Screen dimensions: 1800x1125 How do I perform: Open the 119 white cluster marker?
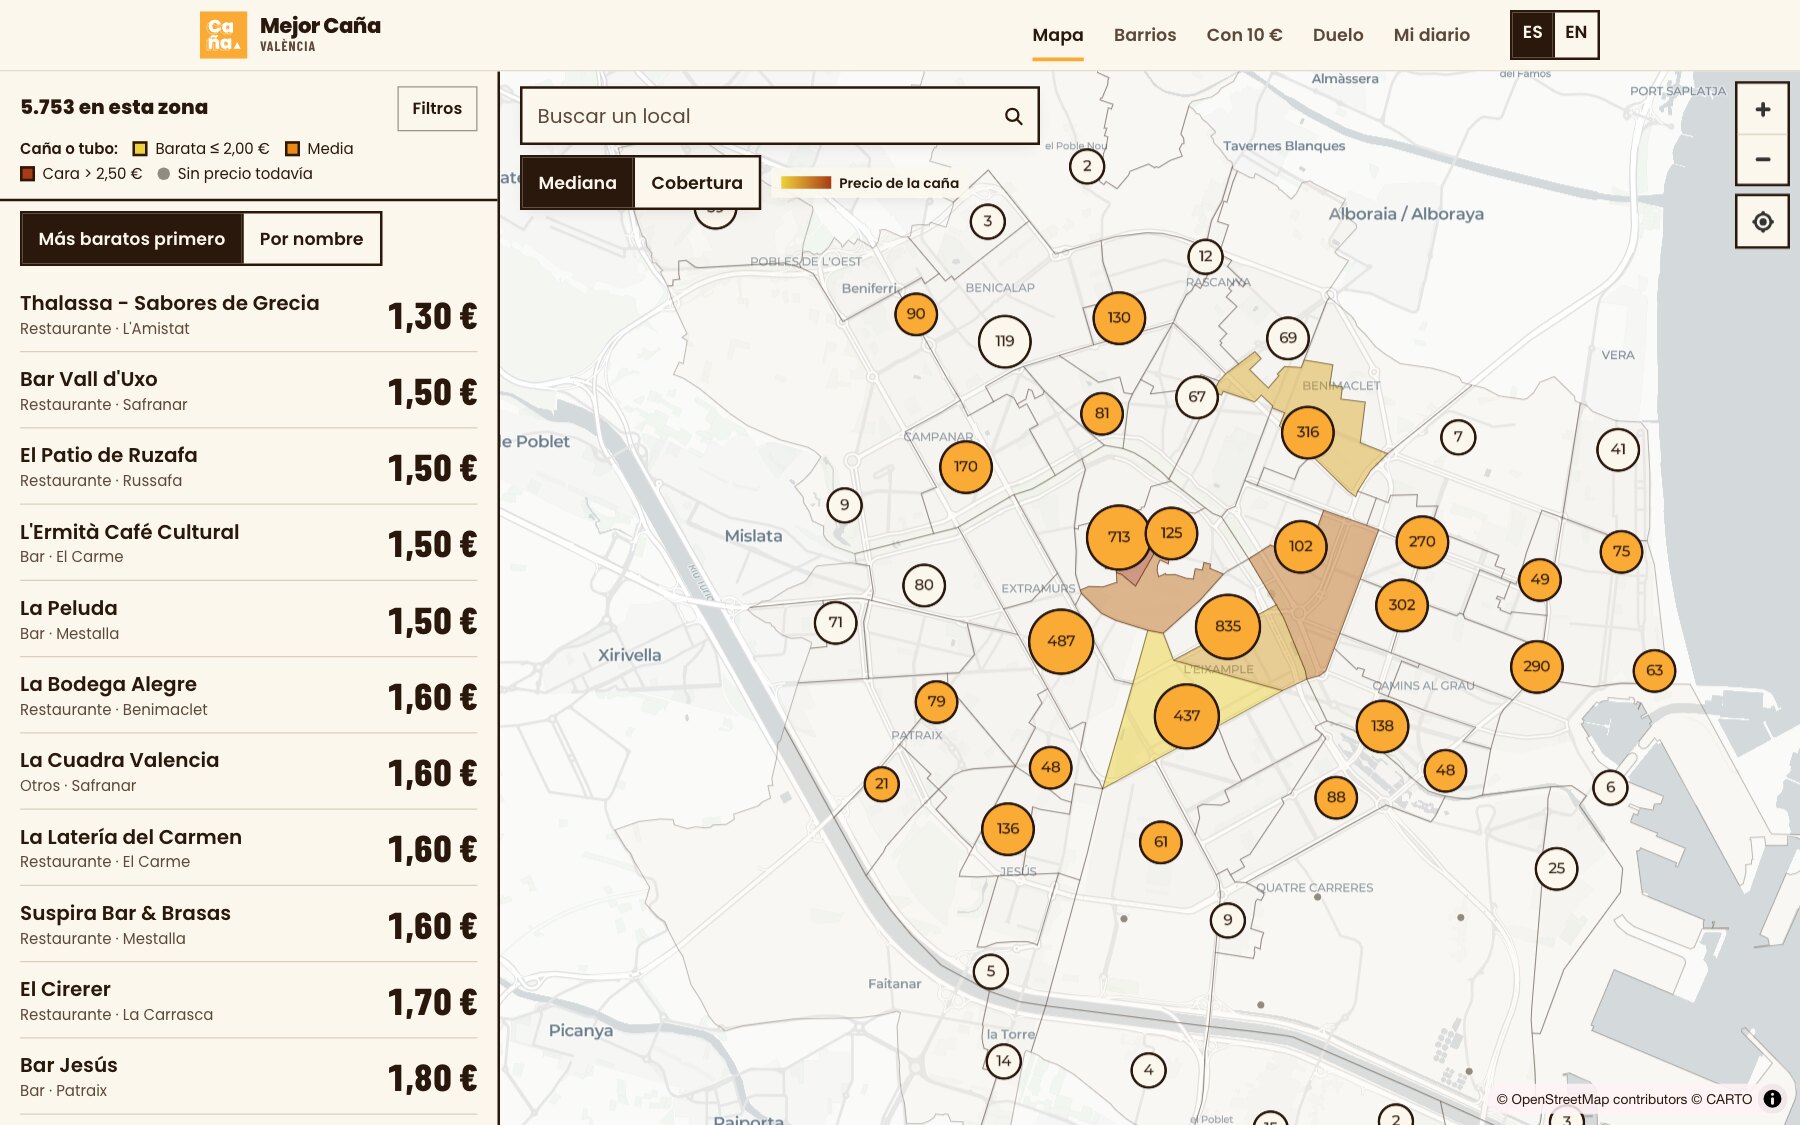pos(1004,341)
